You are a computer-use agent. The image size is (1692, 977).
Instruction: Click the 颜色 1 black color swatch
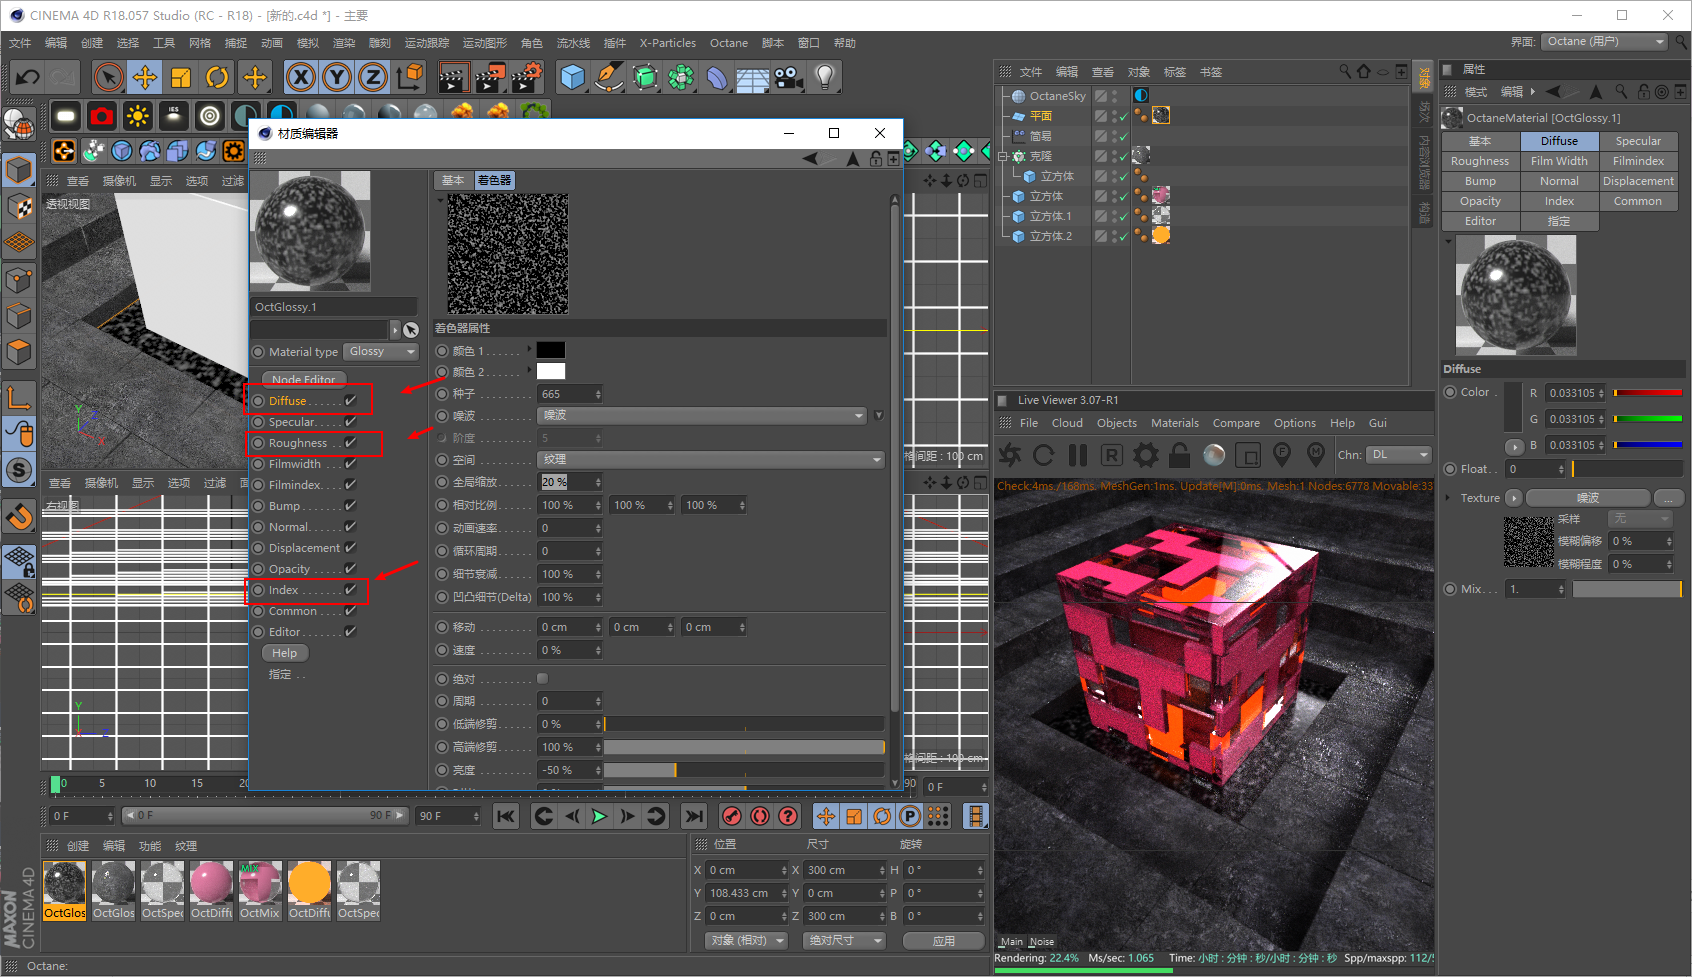coord(551,350)
